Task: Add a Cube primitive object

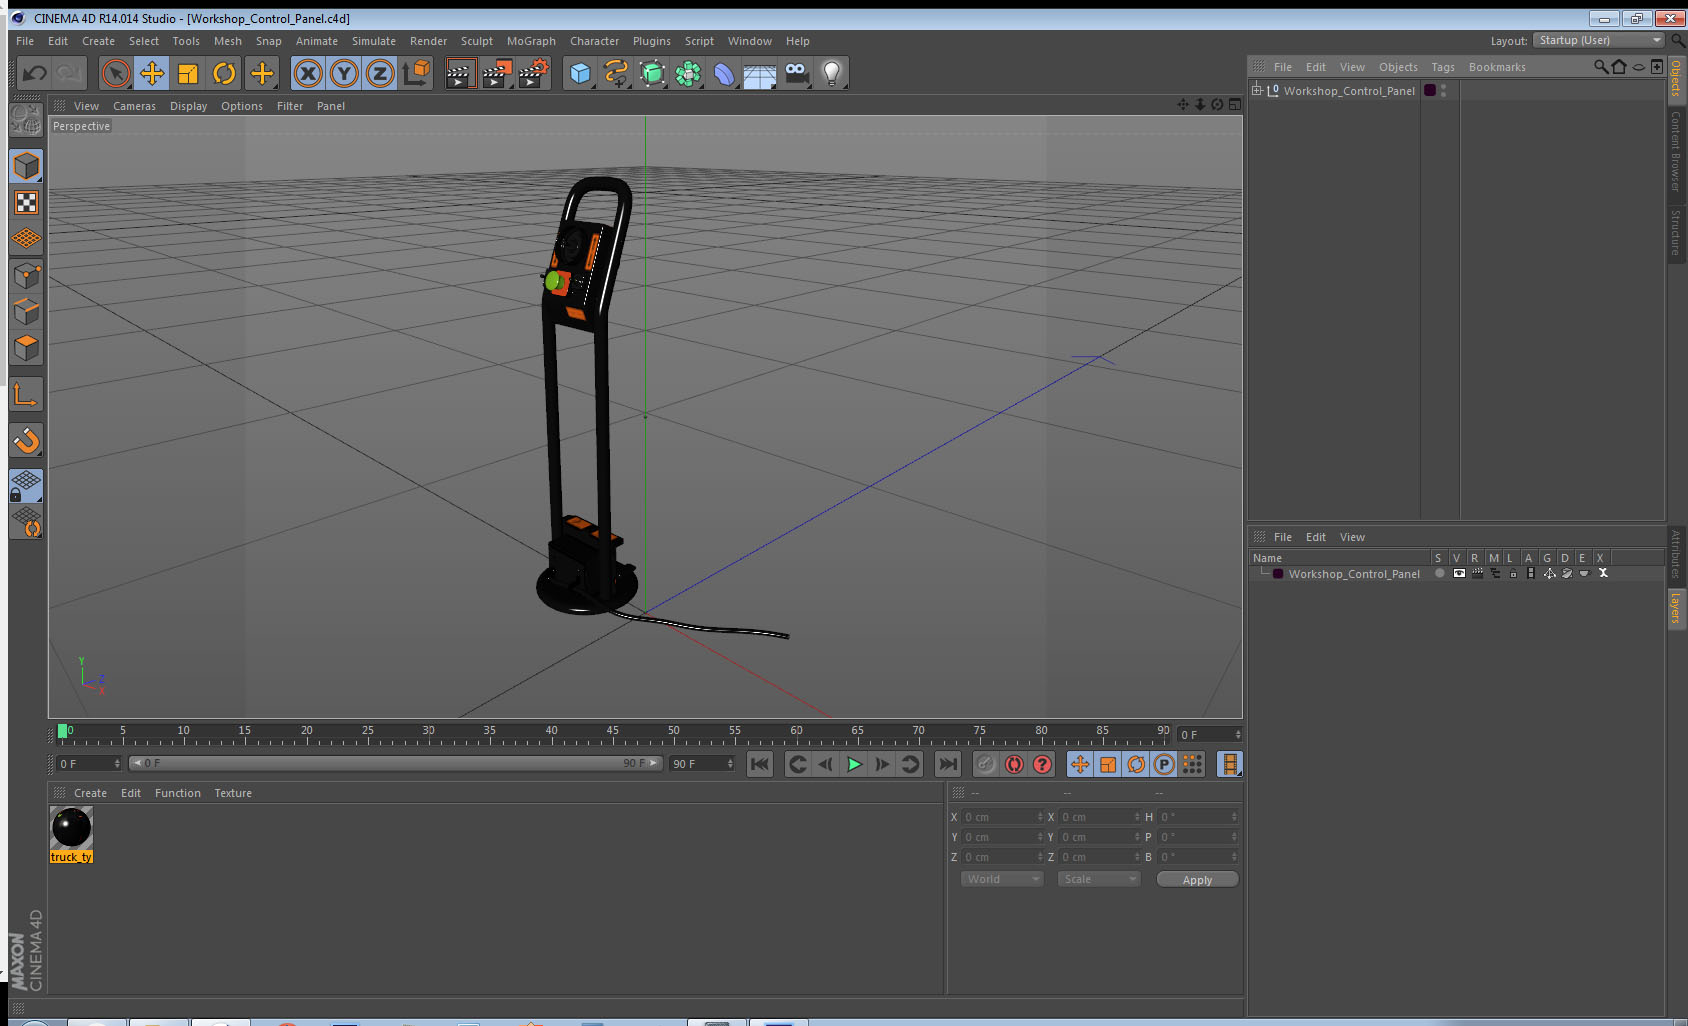Action: (580, 73)
